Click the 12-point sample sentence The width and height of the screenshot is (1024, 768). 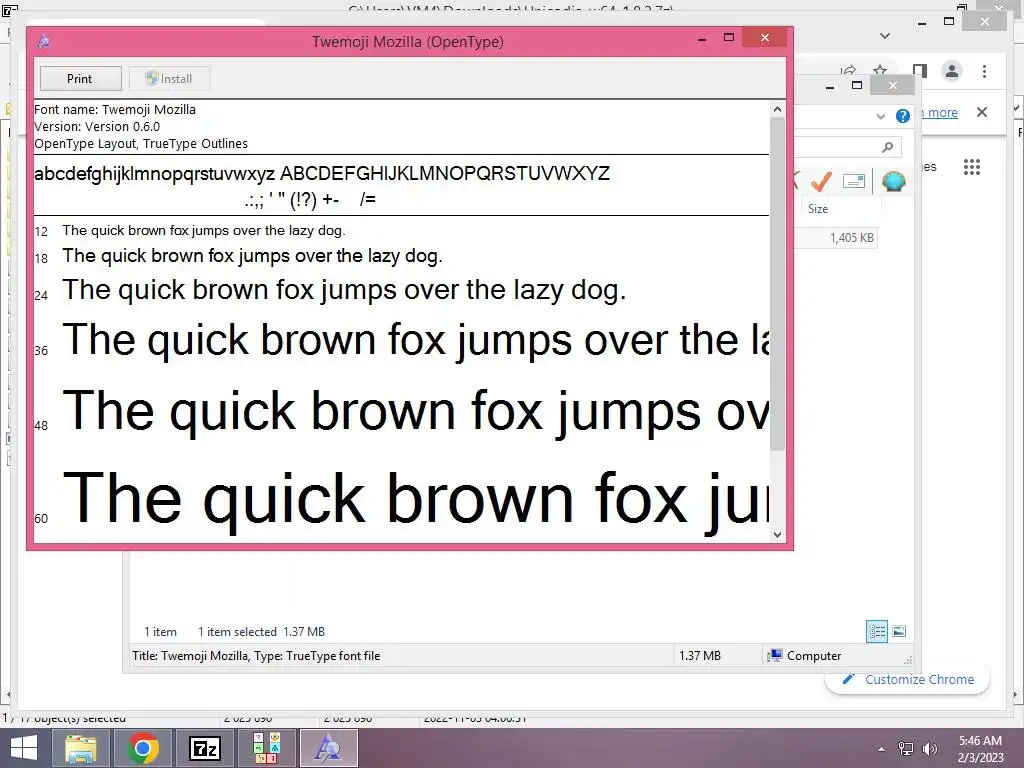204,231
